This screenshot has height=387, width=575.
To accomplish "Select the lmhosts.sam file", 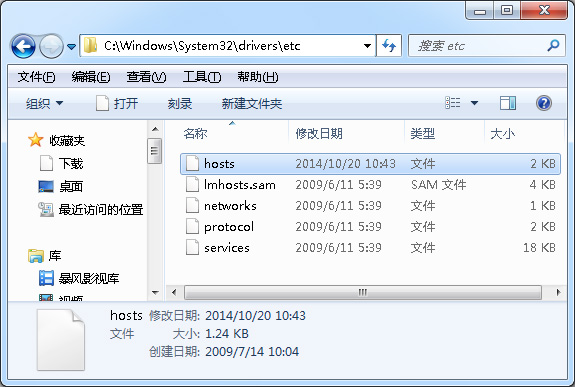I will coord(370,185).
